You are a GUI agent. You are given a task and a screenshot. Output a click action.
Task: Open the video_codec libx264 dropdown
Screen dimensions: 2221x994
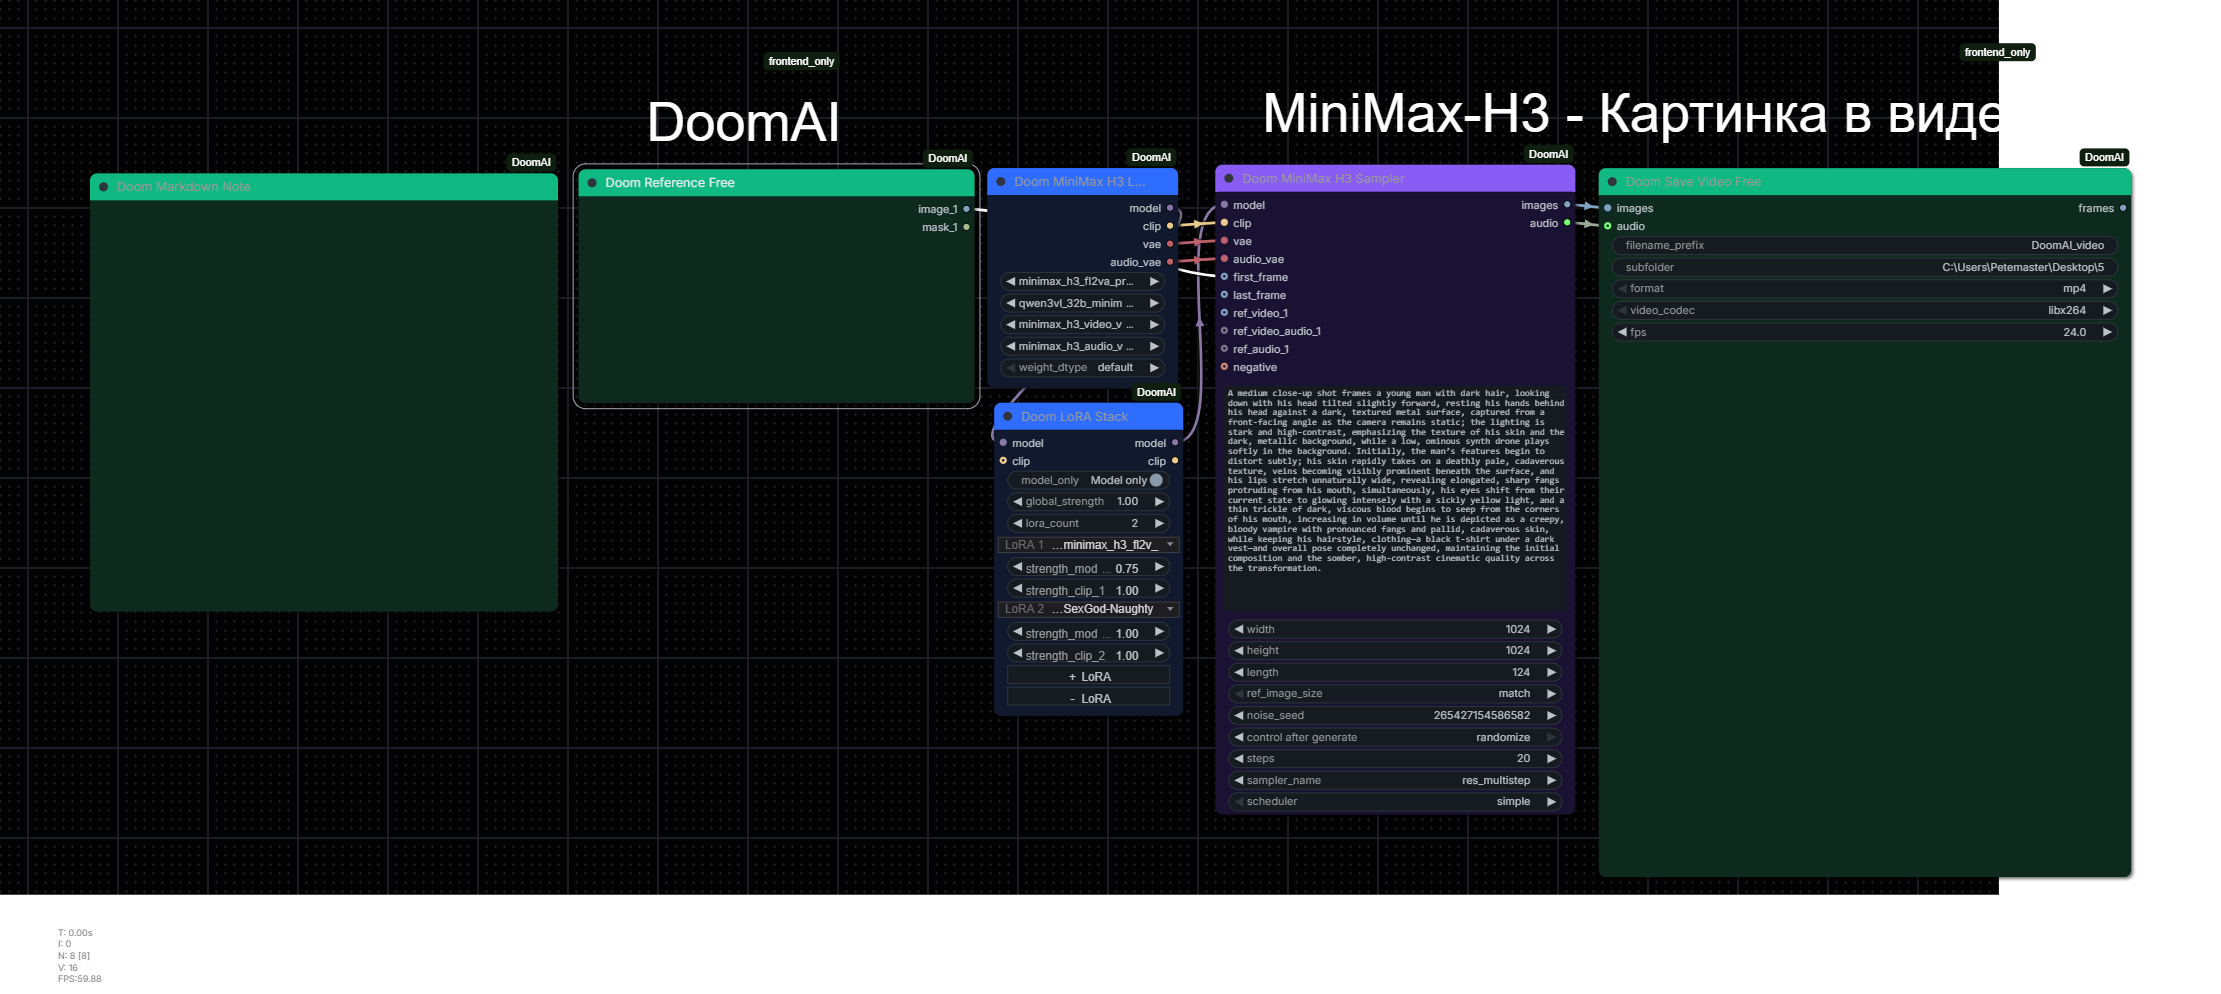1865,310
